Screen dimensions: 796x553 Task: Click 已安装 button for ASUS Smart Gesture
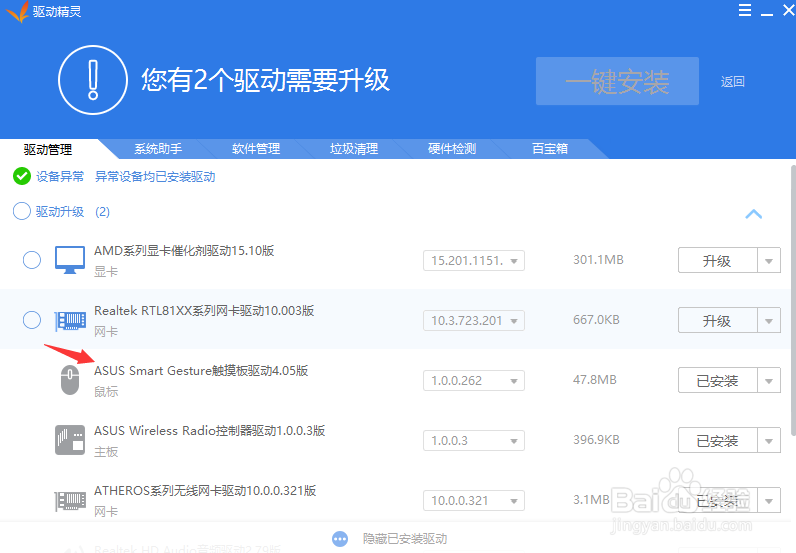(x=717, y=380)
